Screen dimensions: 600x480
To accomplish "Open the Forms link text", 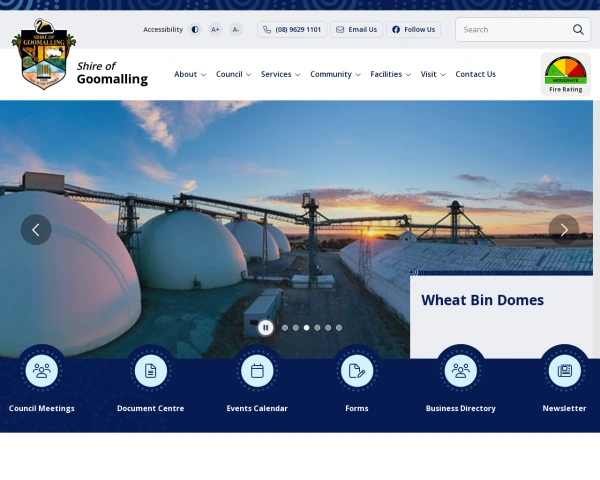I will [x=357, y=408].
